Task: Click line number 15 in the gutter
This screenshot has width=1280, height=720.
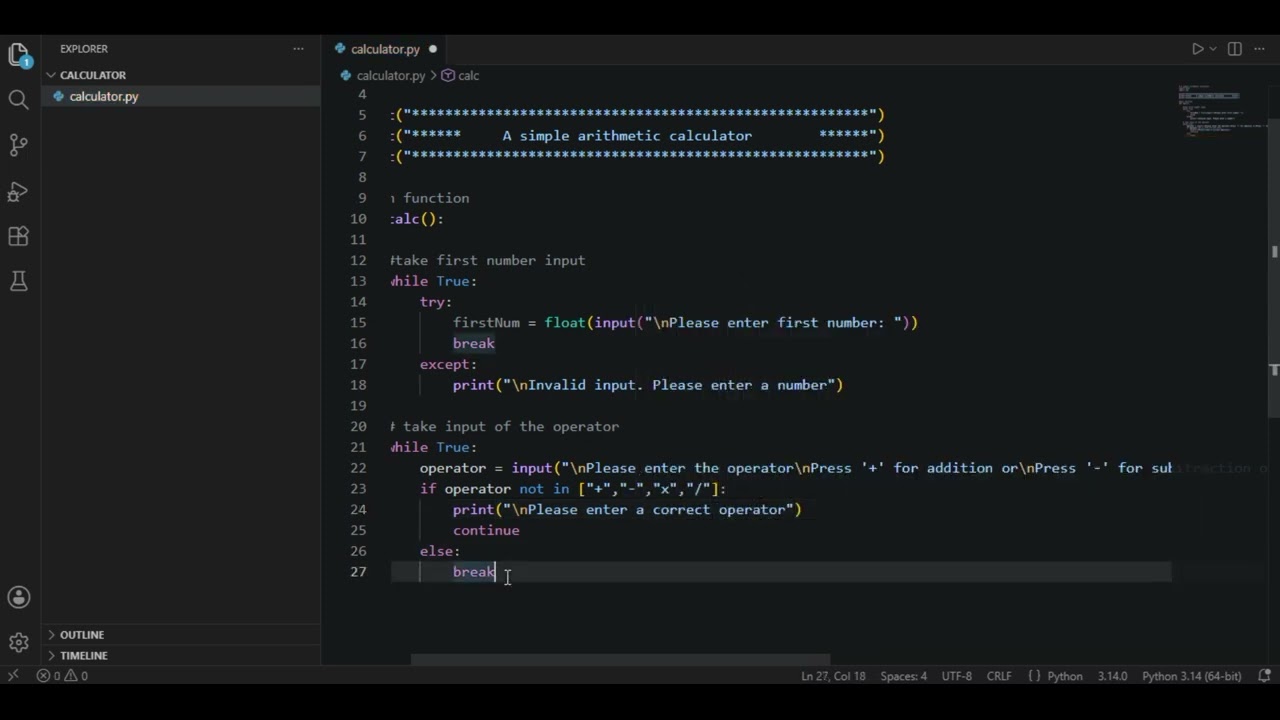Action: [358, 323]
